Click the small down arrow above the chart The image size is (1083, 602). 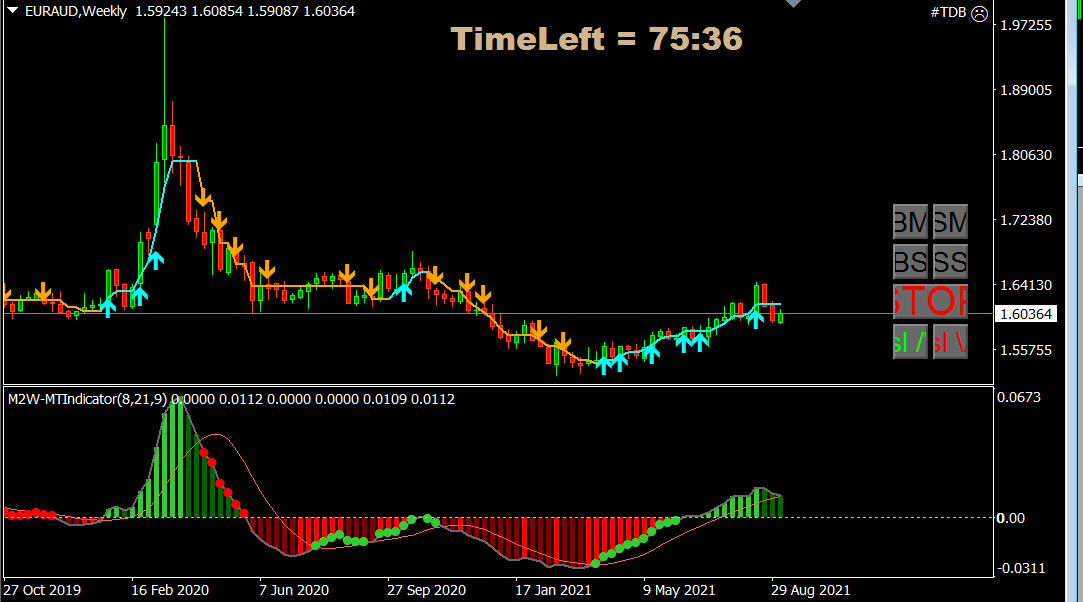(794, 5)
